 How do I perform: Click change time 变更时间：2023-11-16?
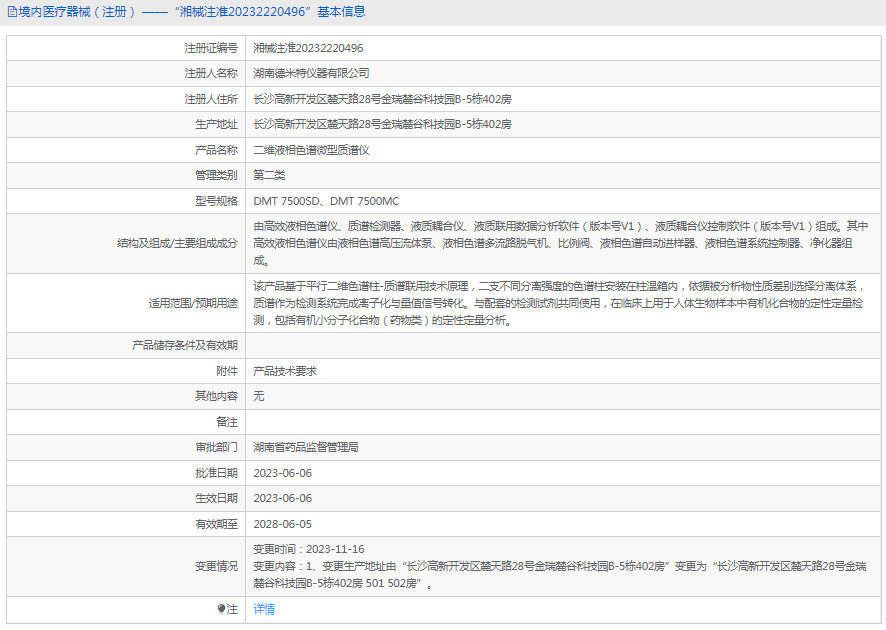click(309, 549)
